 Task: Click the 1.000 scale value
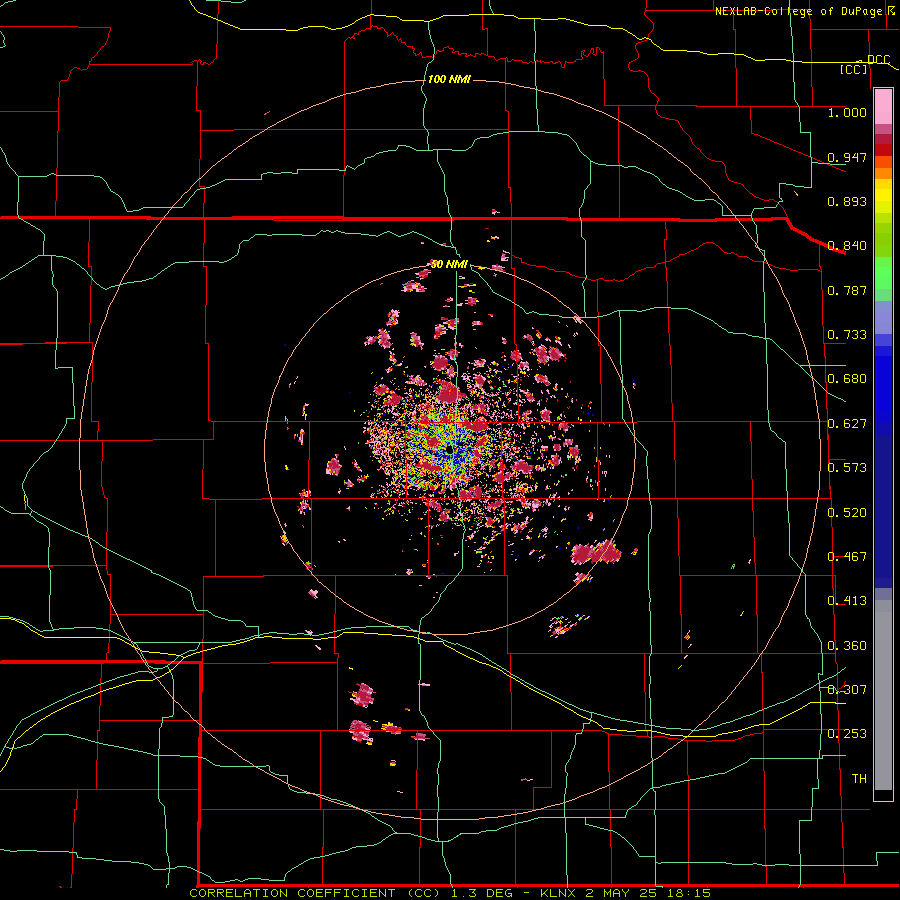pyautogui.click(x=847, y=112)
